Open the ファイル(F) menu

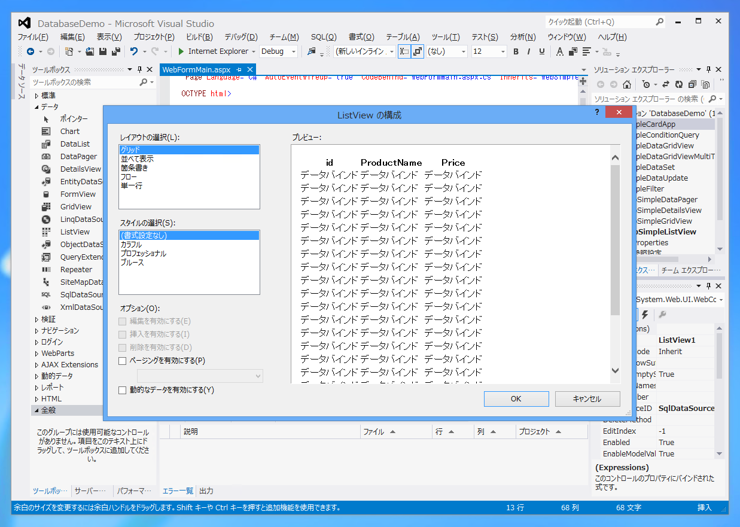tap(33, 37)
